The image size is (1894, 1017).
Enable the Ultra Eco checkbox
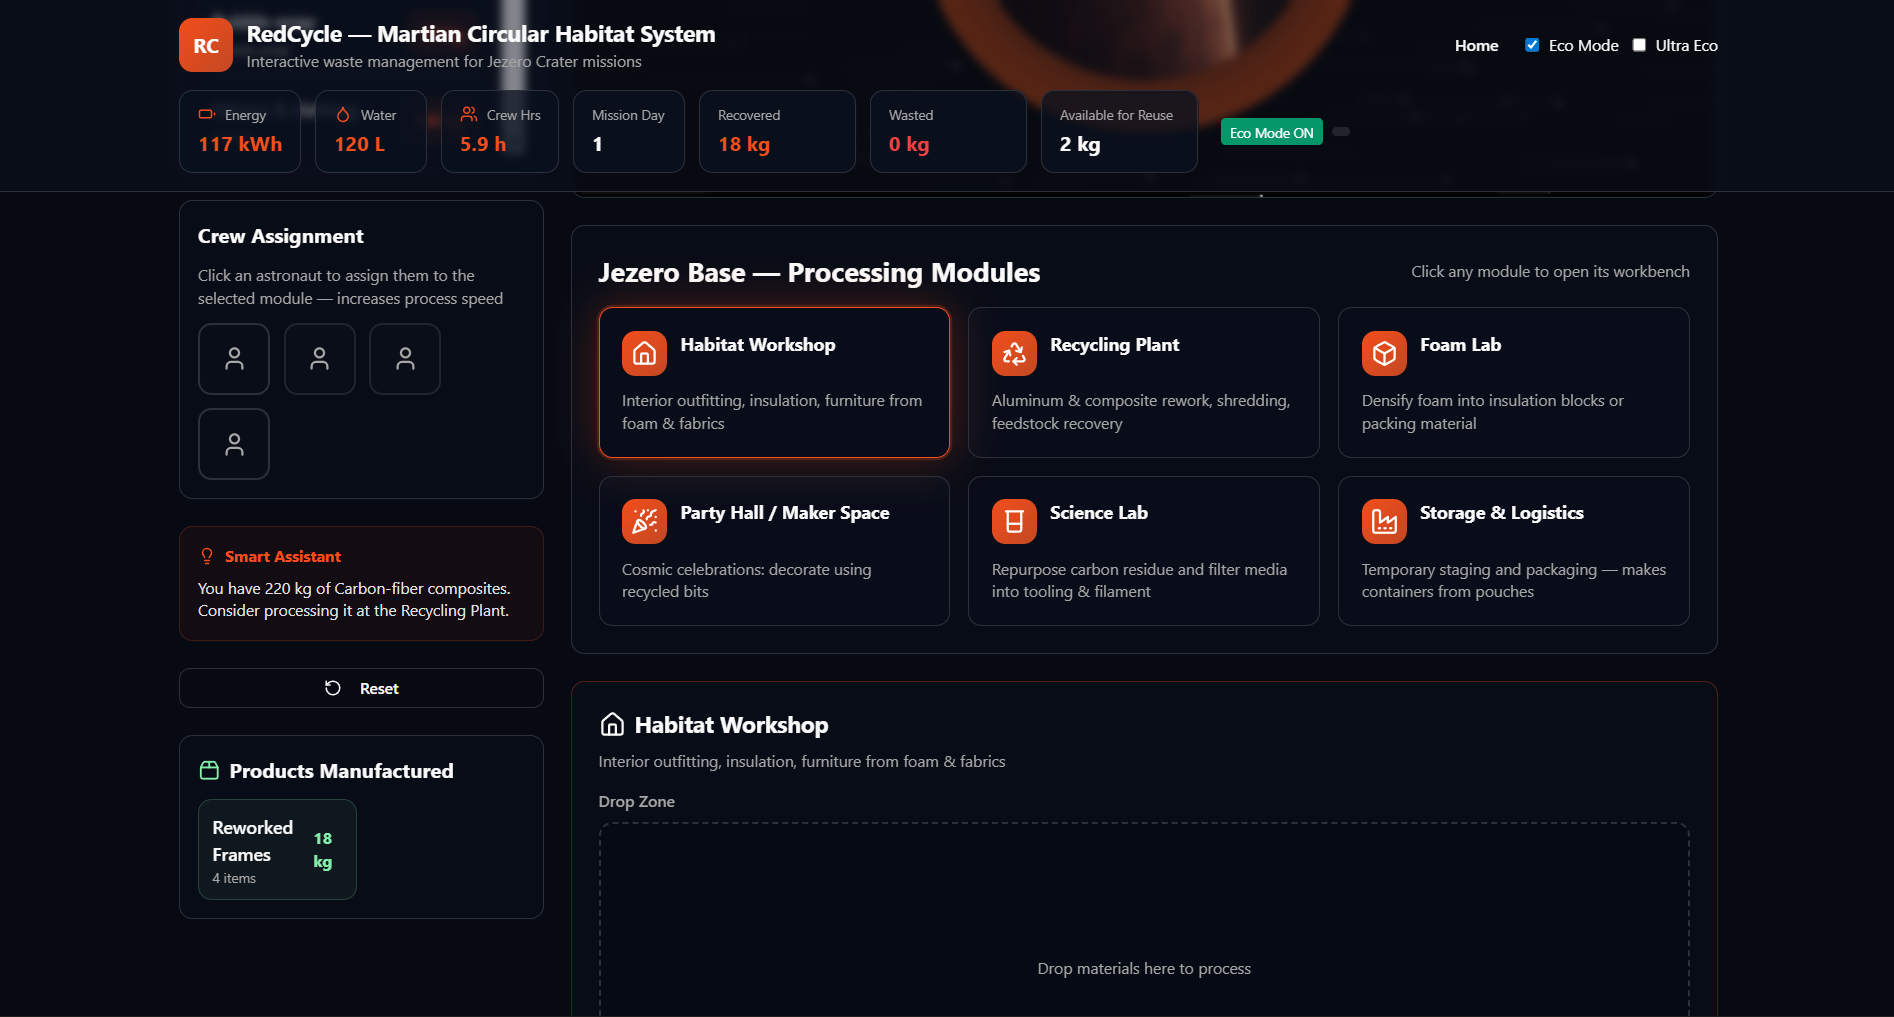pos(1639,45)
